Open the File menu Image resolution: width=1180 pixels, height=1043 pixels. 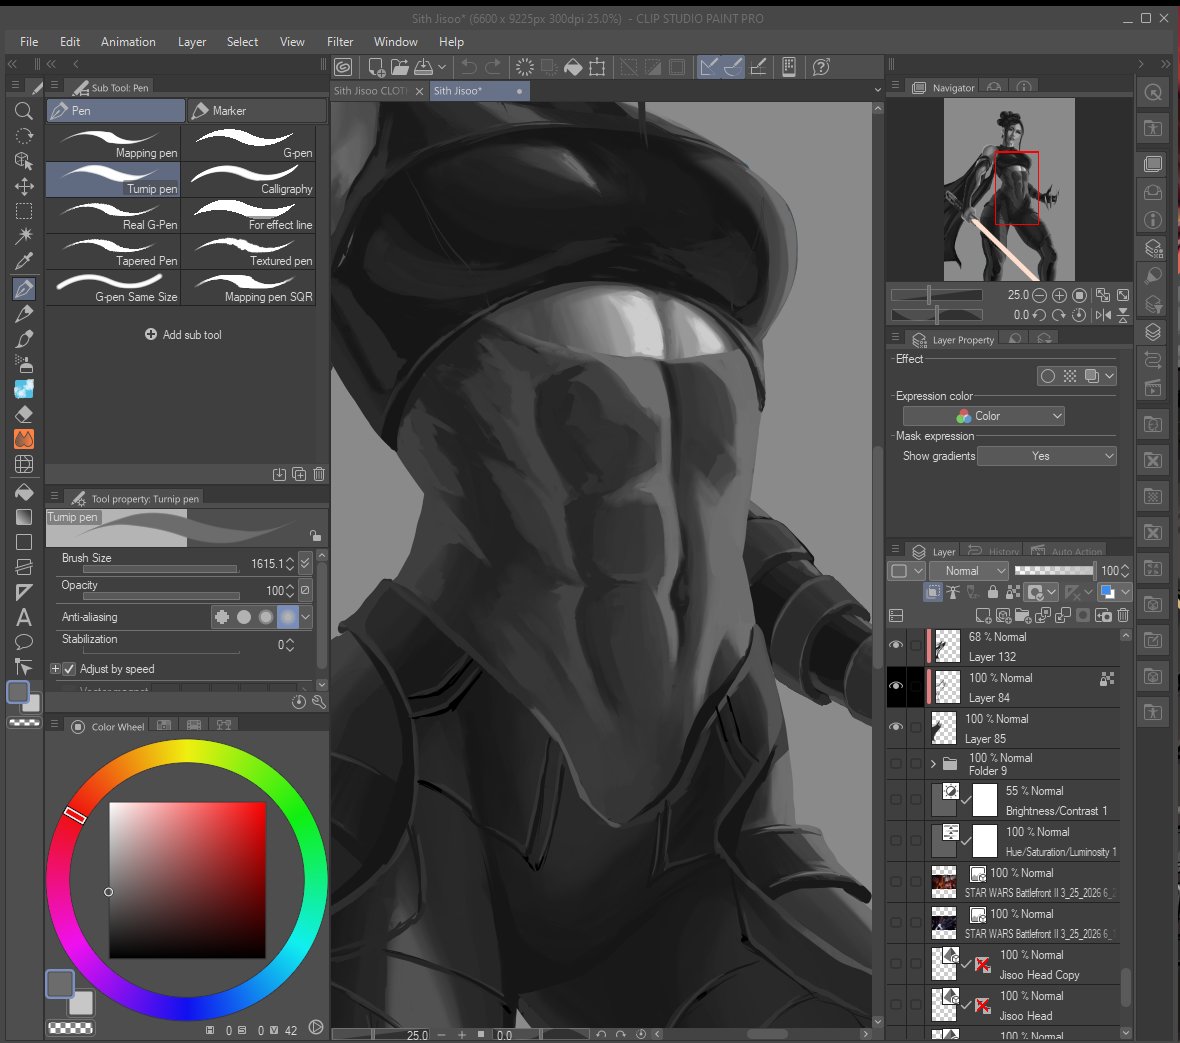click(x=29, y=42)
